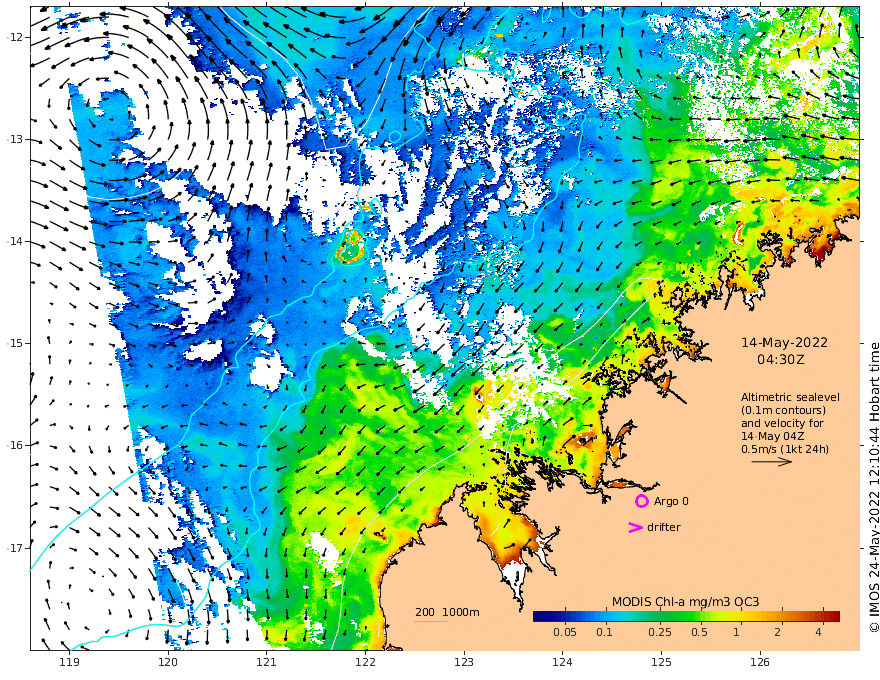Click the 'MODIS Chl-a mg/m3 OC3' colorbar title

click(x=685, y=602)
